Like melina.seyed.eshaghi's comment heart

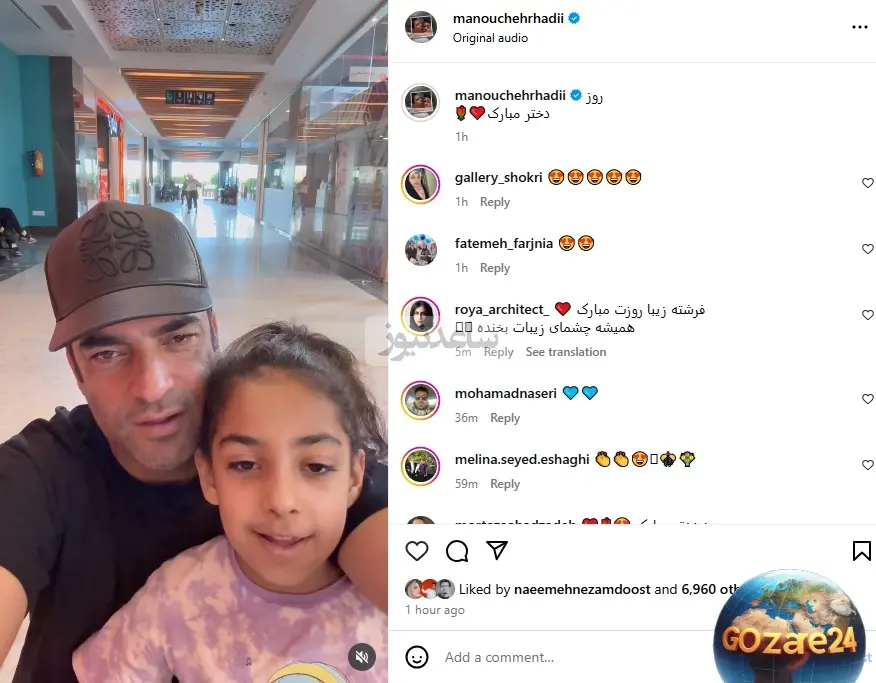click(868, 465)
